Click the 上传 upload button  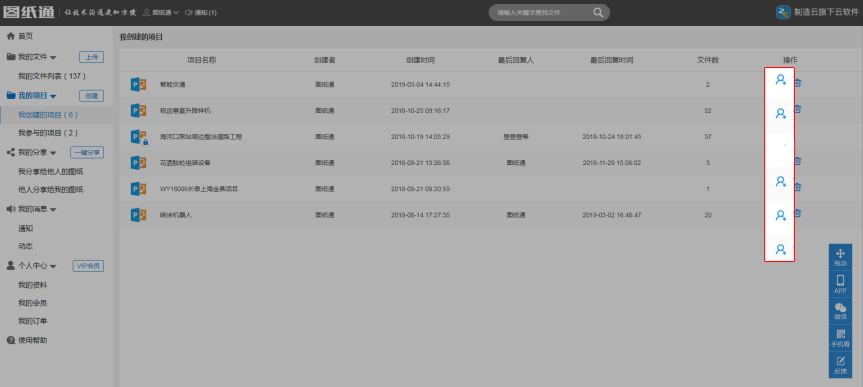coord(91,57)
